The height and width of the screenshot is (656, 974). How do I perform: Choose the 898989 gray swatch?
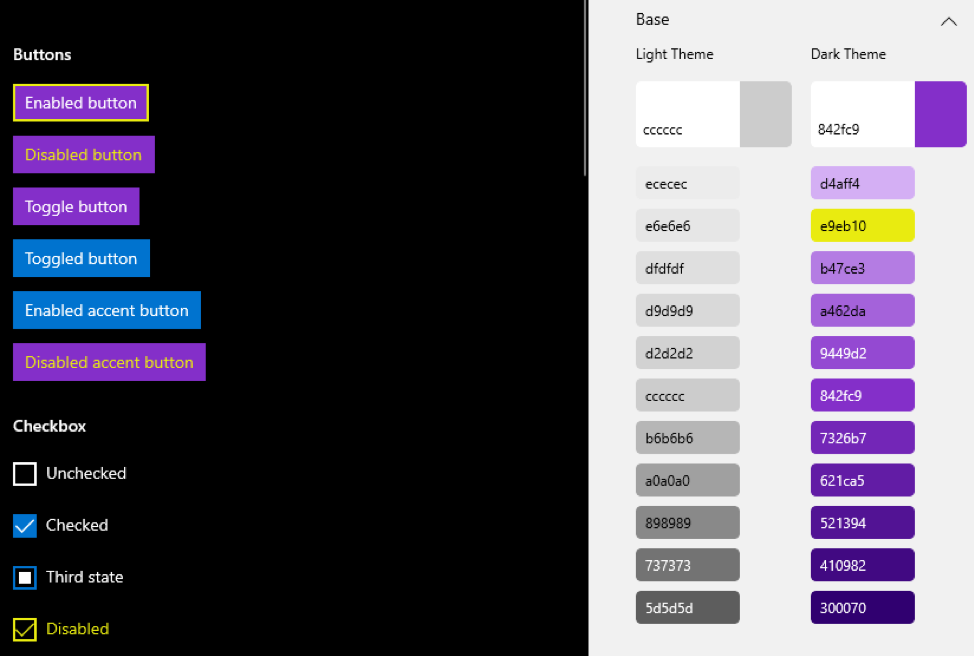tap(688, 522)
